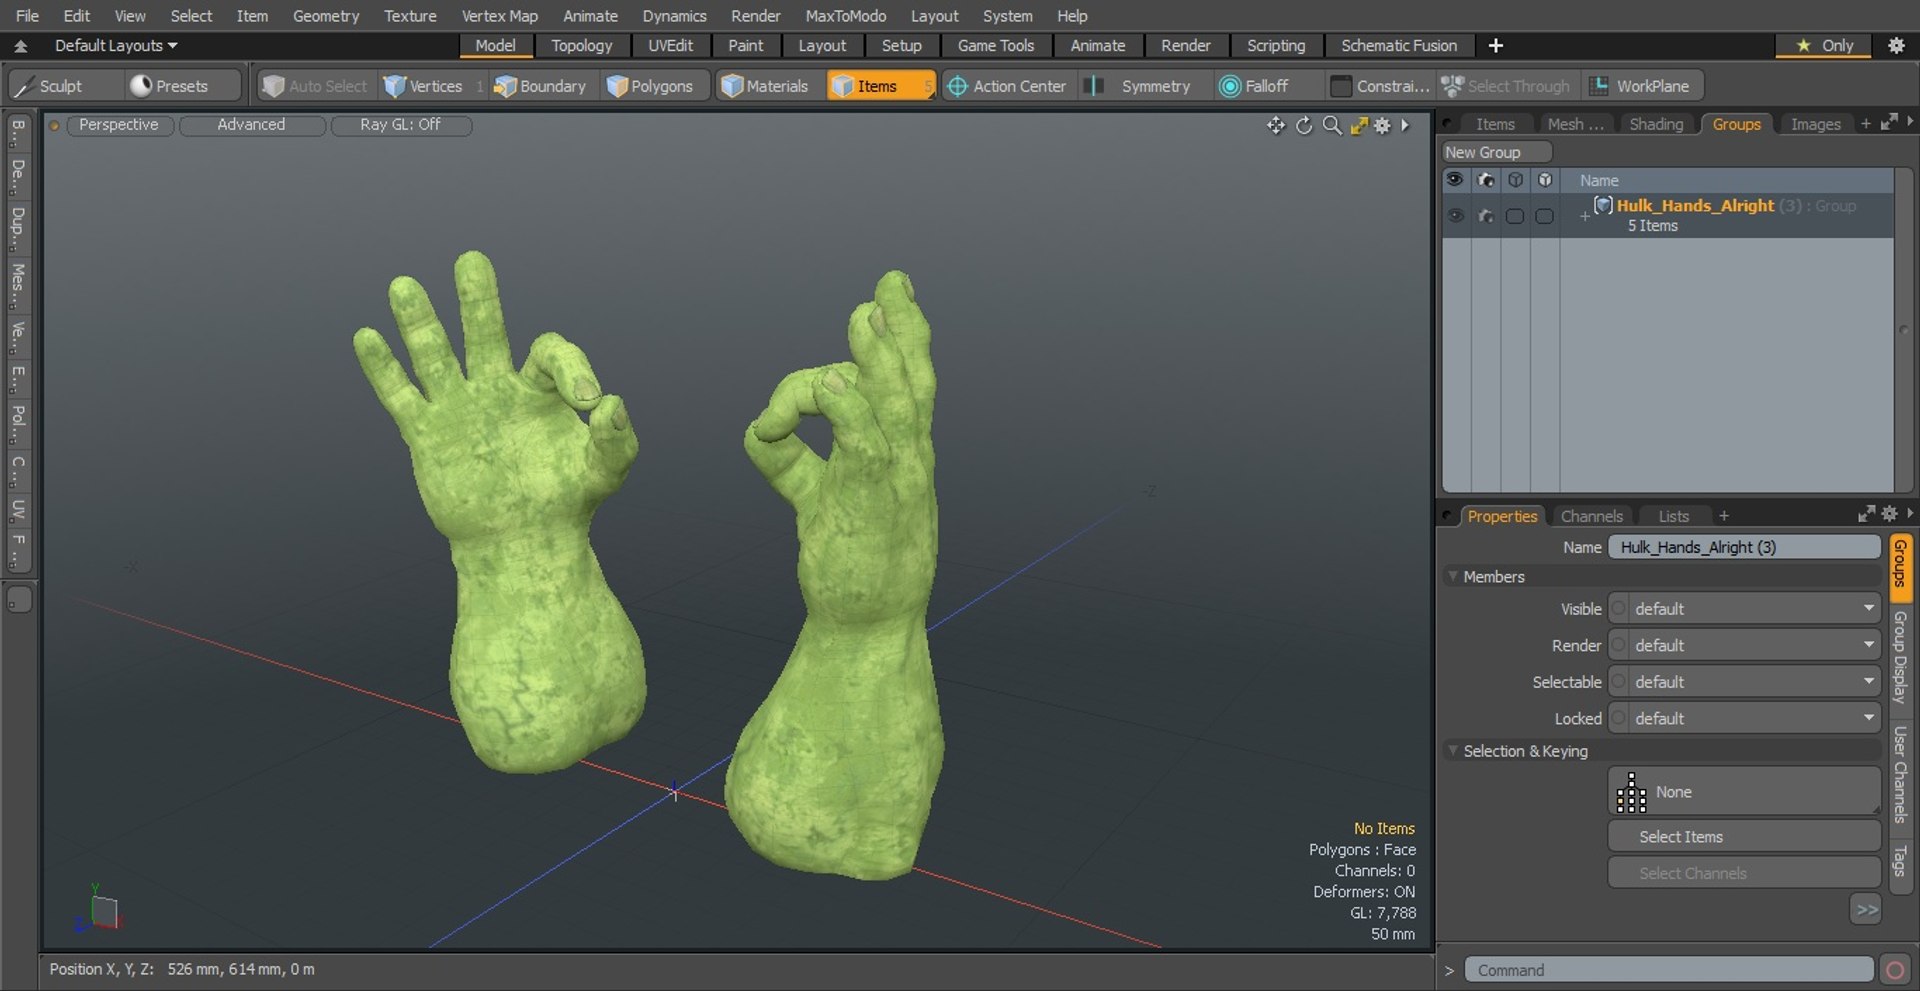Expand the Hulk_Hands_Alright group
The height and width of the screenshot is (991, 1920).
pos(1584,216)
